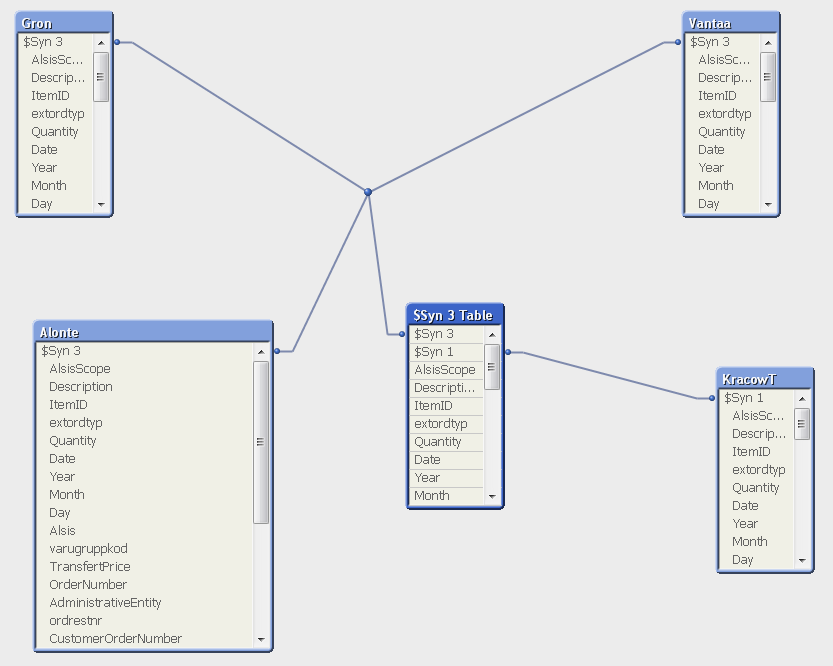Click scroll up arrow in Alonte table

[x=261, y=352]
